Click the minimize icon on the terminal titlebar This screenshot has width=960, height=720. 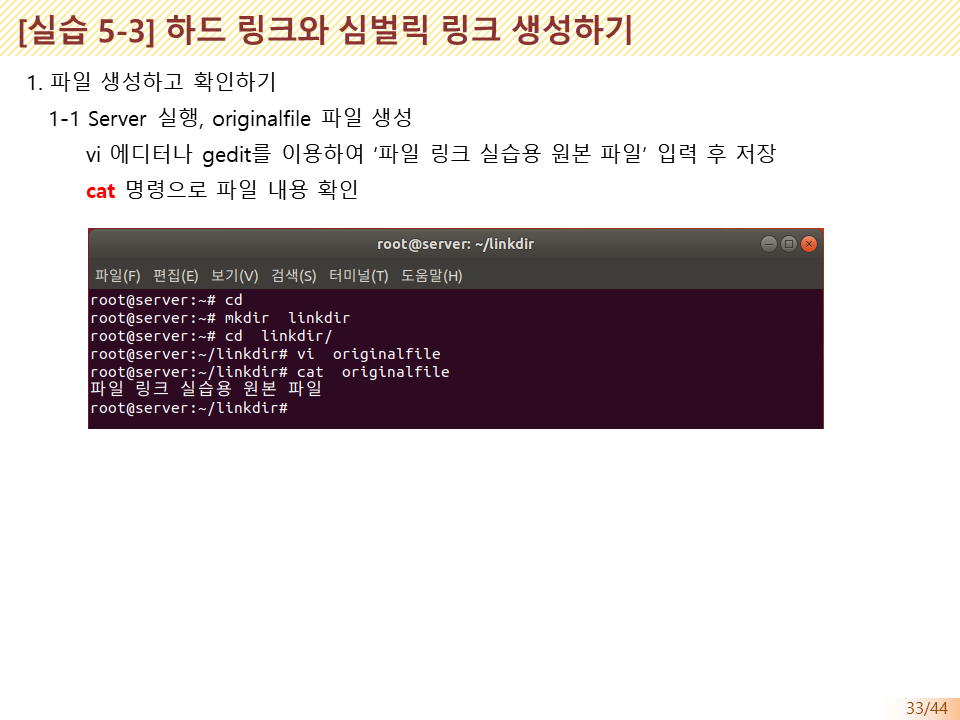(x=769, y=243)
